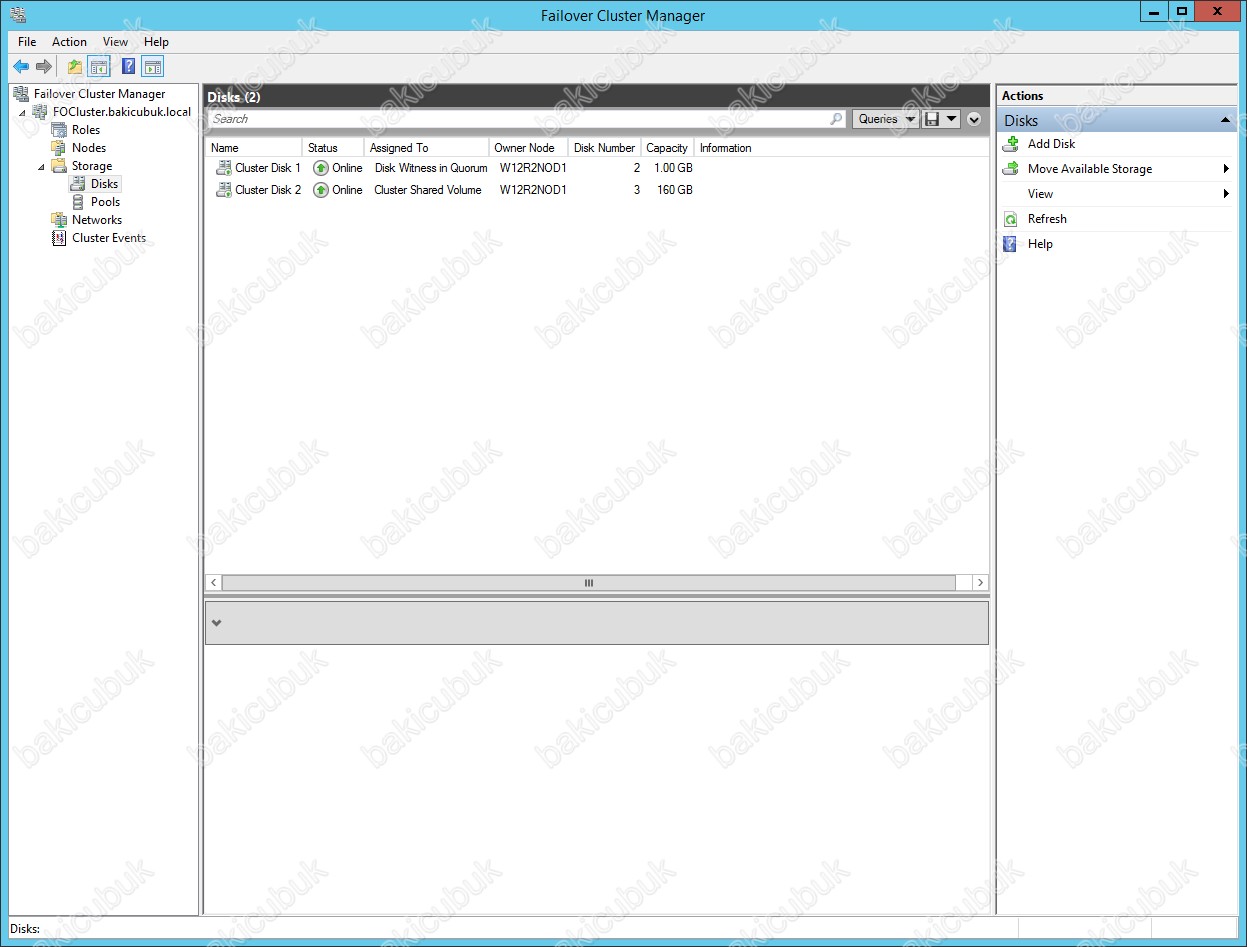Click the "Cluster Shared Volume" cell
The height and width of the screenshot is (947, 1247).
click(428, 190)
